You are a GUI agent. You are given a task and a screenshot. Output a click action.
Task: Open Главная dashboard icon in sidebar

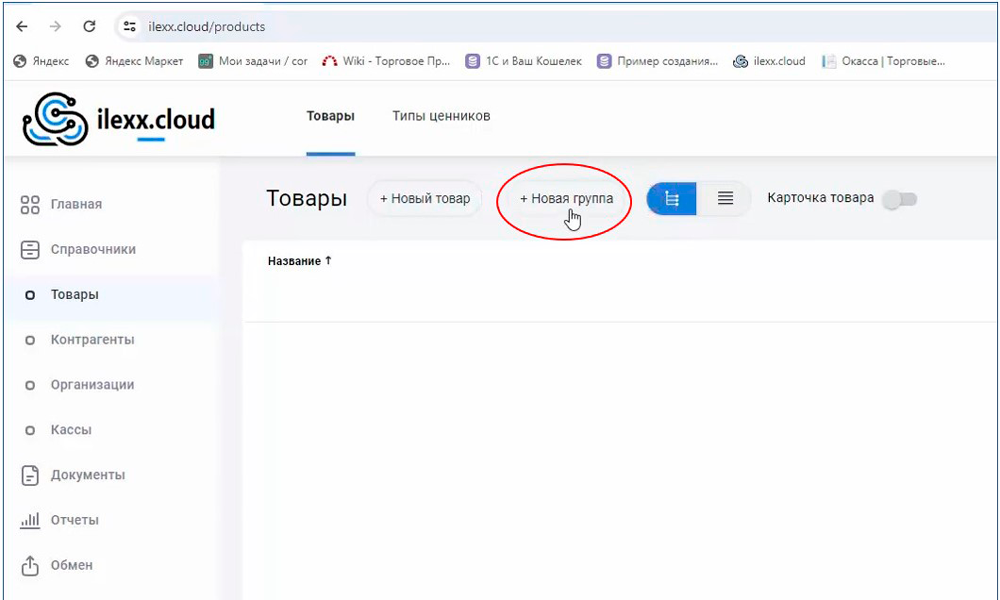pos(30,204)
